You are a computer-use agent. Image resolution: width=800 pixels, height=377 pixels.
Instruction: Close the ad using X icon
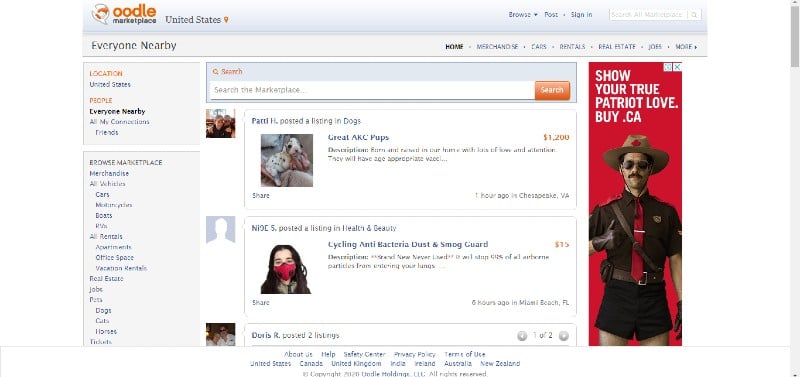tap(678, 67)
